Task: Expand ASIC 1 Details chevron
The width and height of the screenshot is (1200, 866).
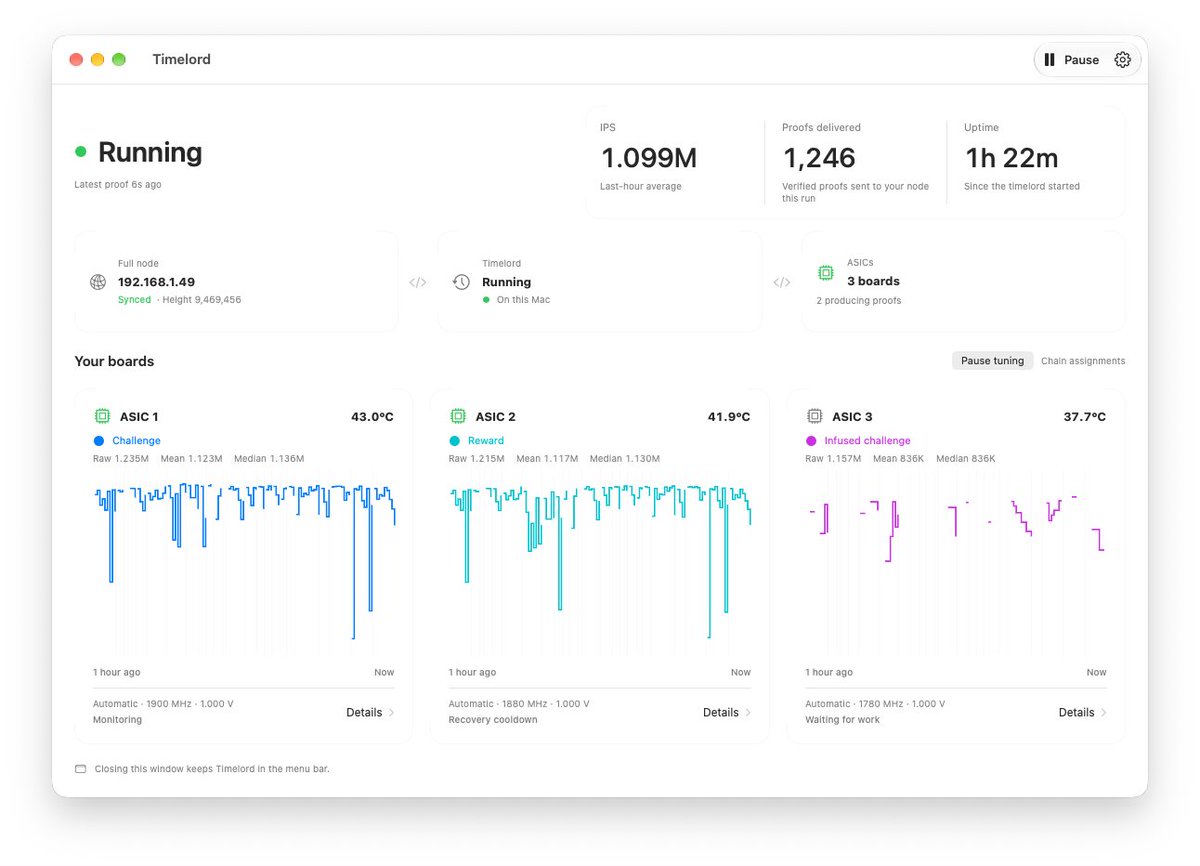Action: click(x=391, y=713)
